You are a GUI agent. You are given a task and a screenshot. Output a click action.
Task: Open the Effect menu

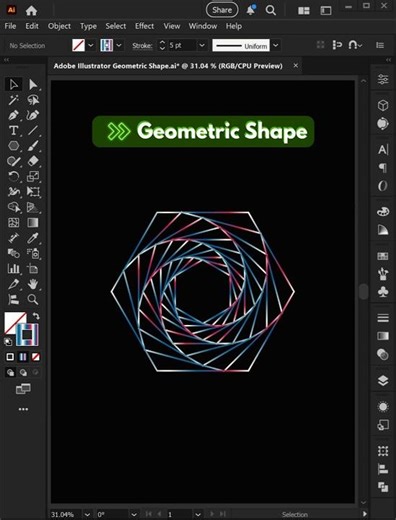click(x=144, y=26)
